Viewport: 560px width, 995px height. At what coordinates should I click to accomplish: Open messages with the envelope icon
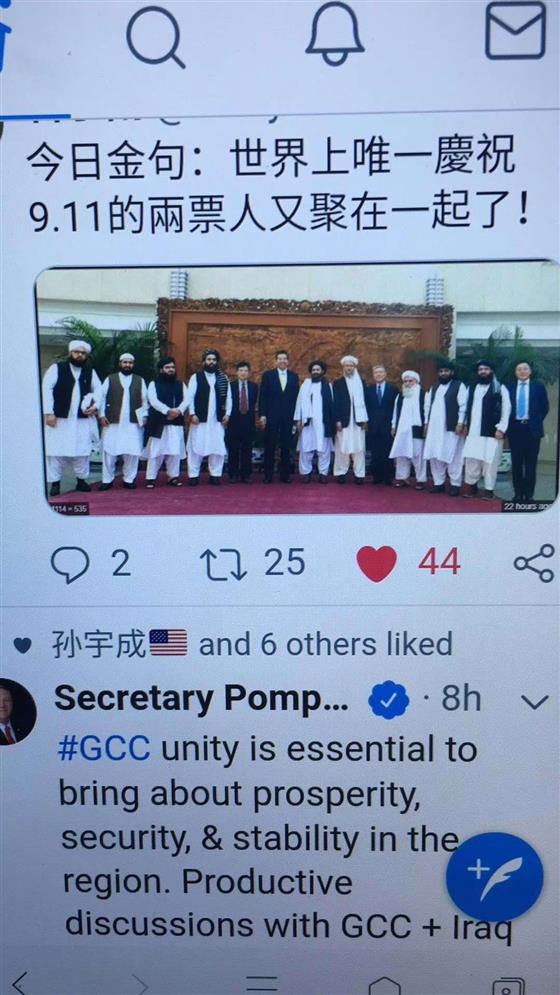tap(516, 32)
